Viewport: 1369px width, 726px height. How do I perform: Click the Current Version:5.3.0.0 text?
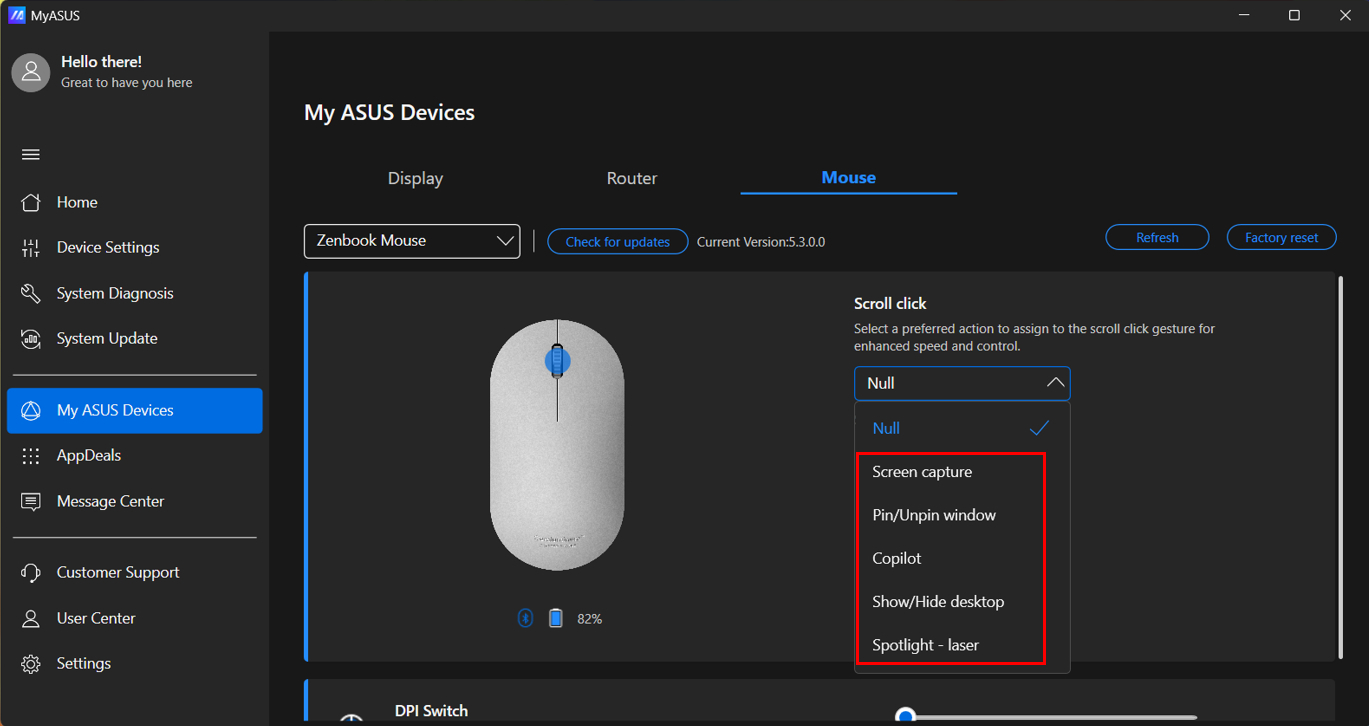click(761, 242)
